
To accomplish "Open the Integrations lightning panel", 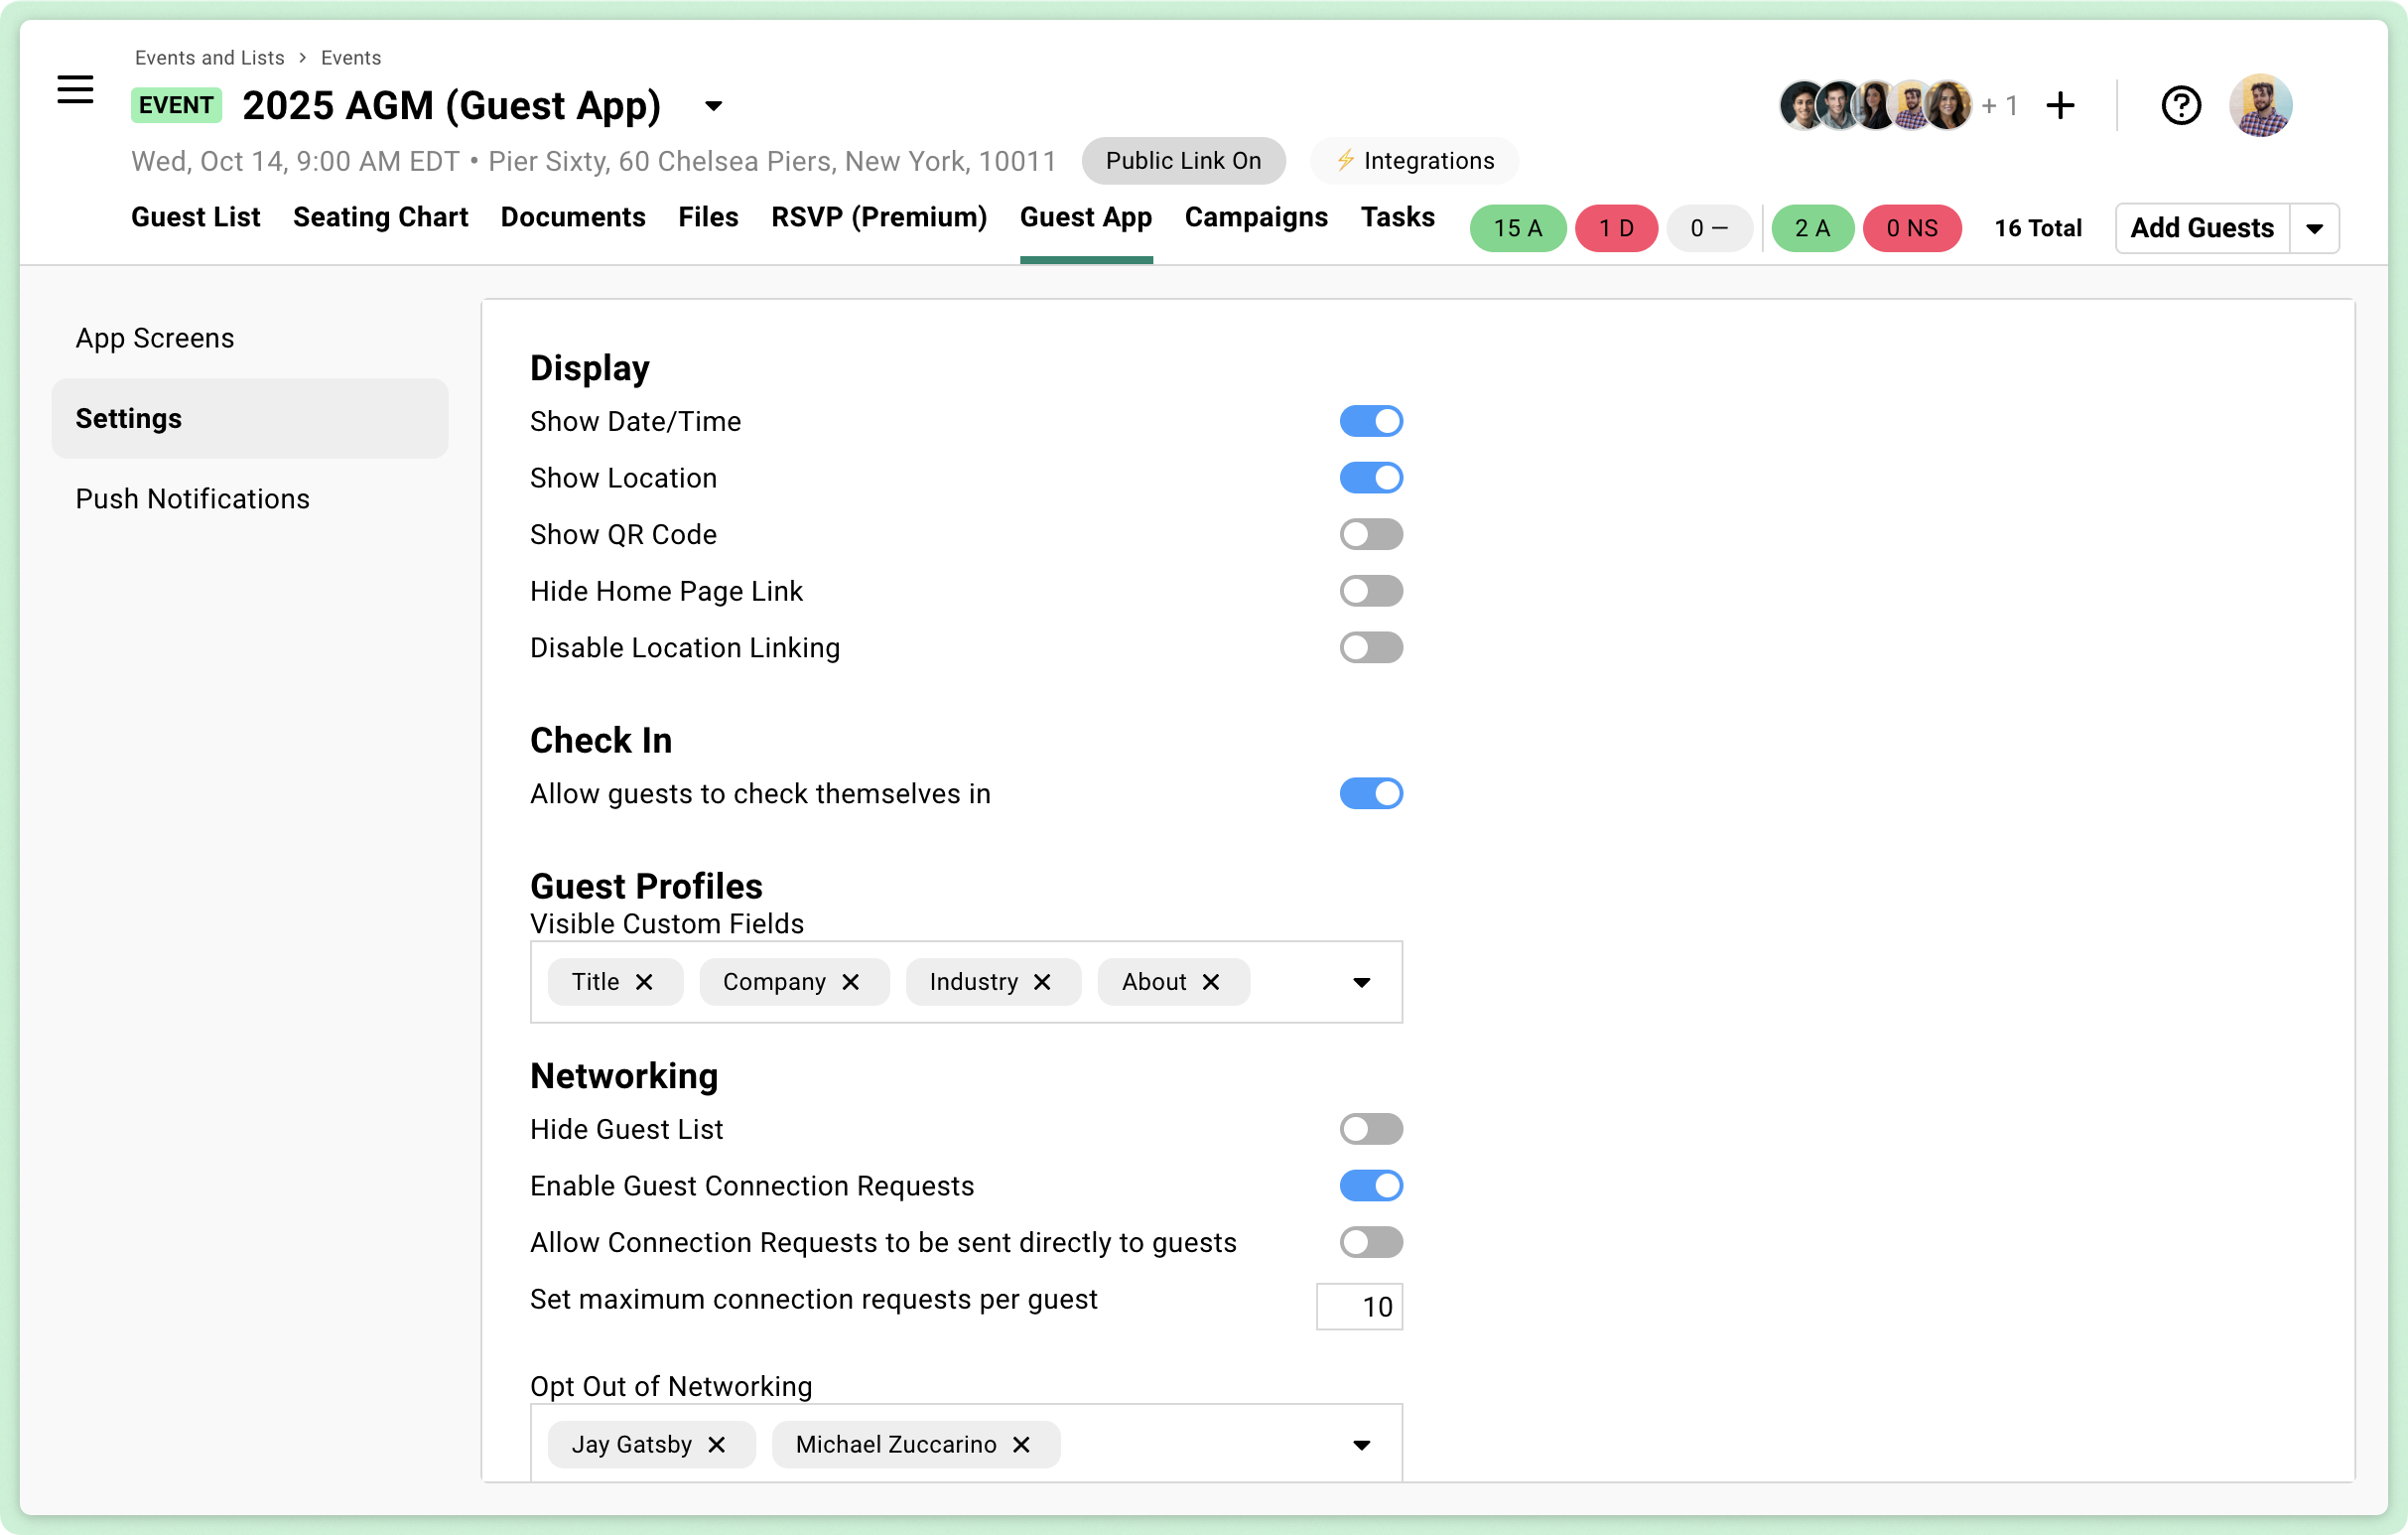I will tap(1413, 160).
